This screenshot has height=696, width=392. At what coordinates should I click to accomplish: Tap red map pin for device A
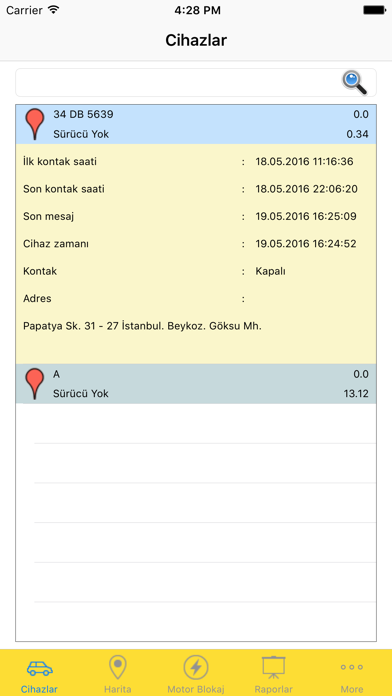click(x=35, y=384)
